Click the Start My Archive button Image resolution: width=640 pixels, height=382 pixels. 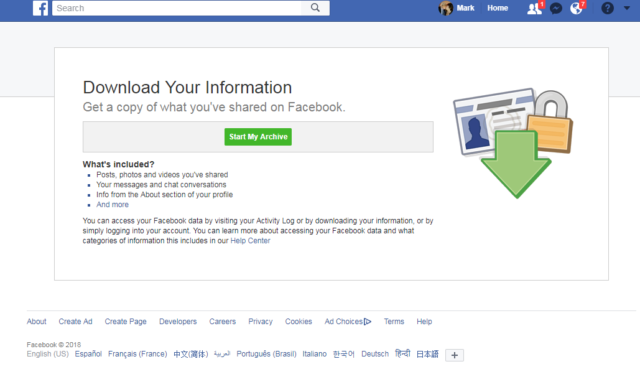(x=258, y=137)
